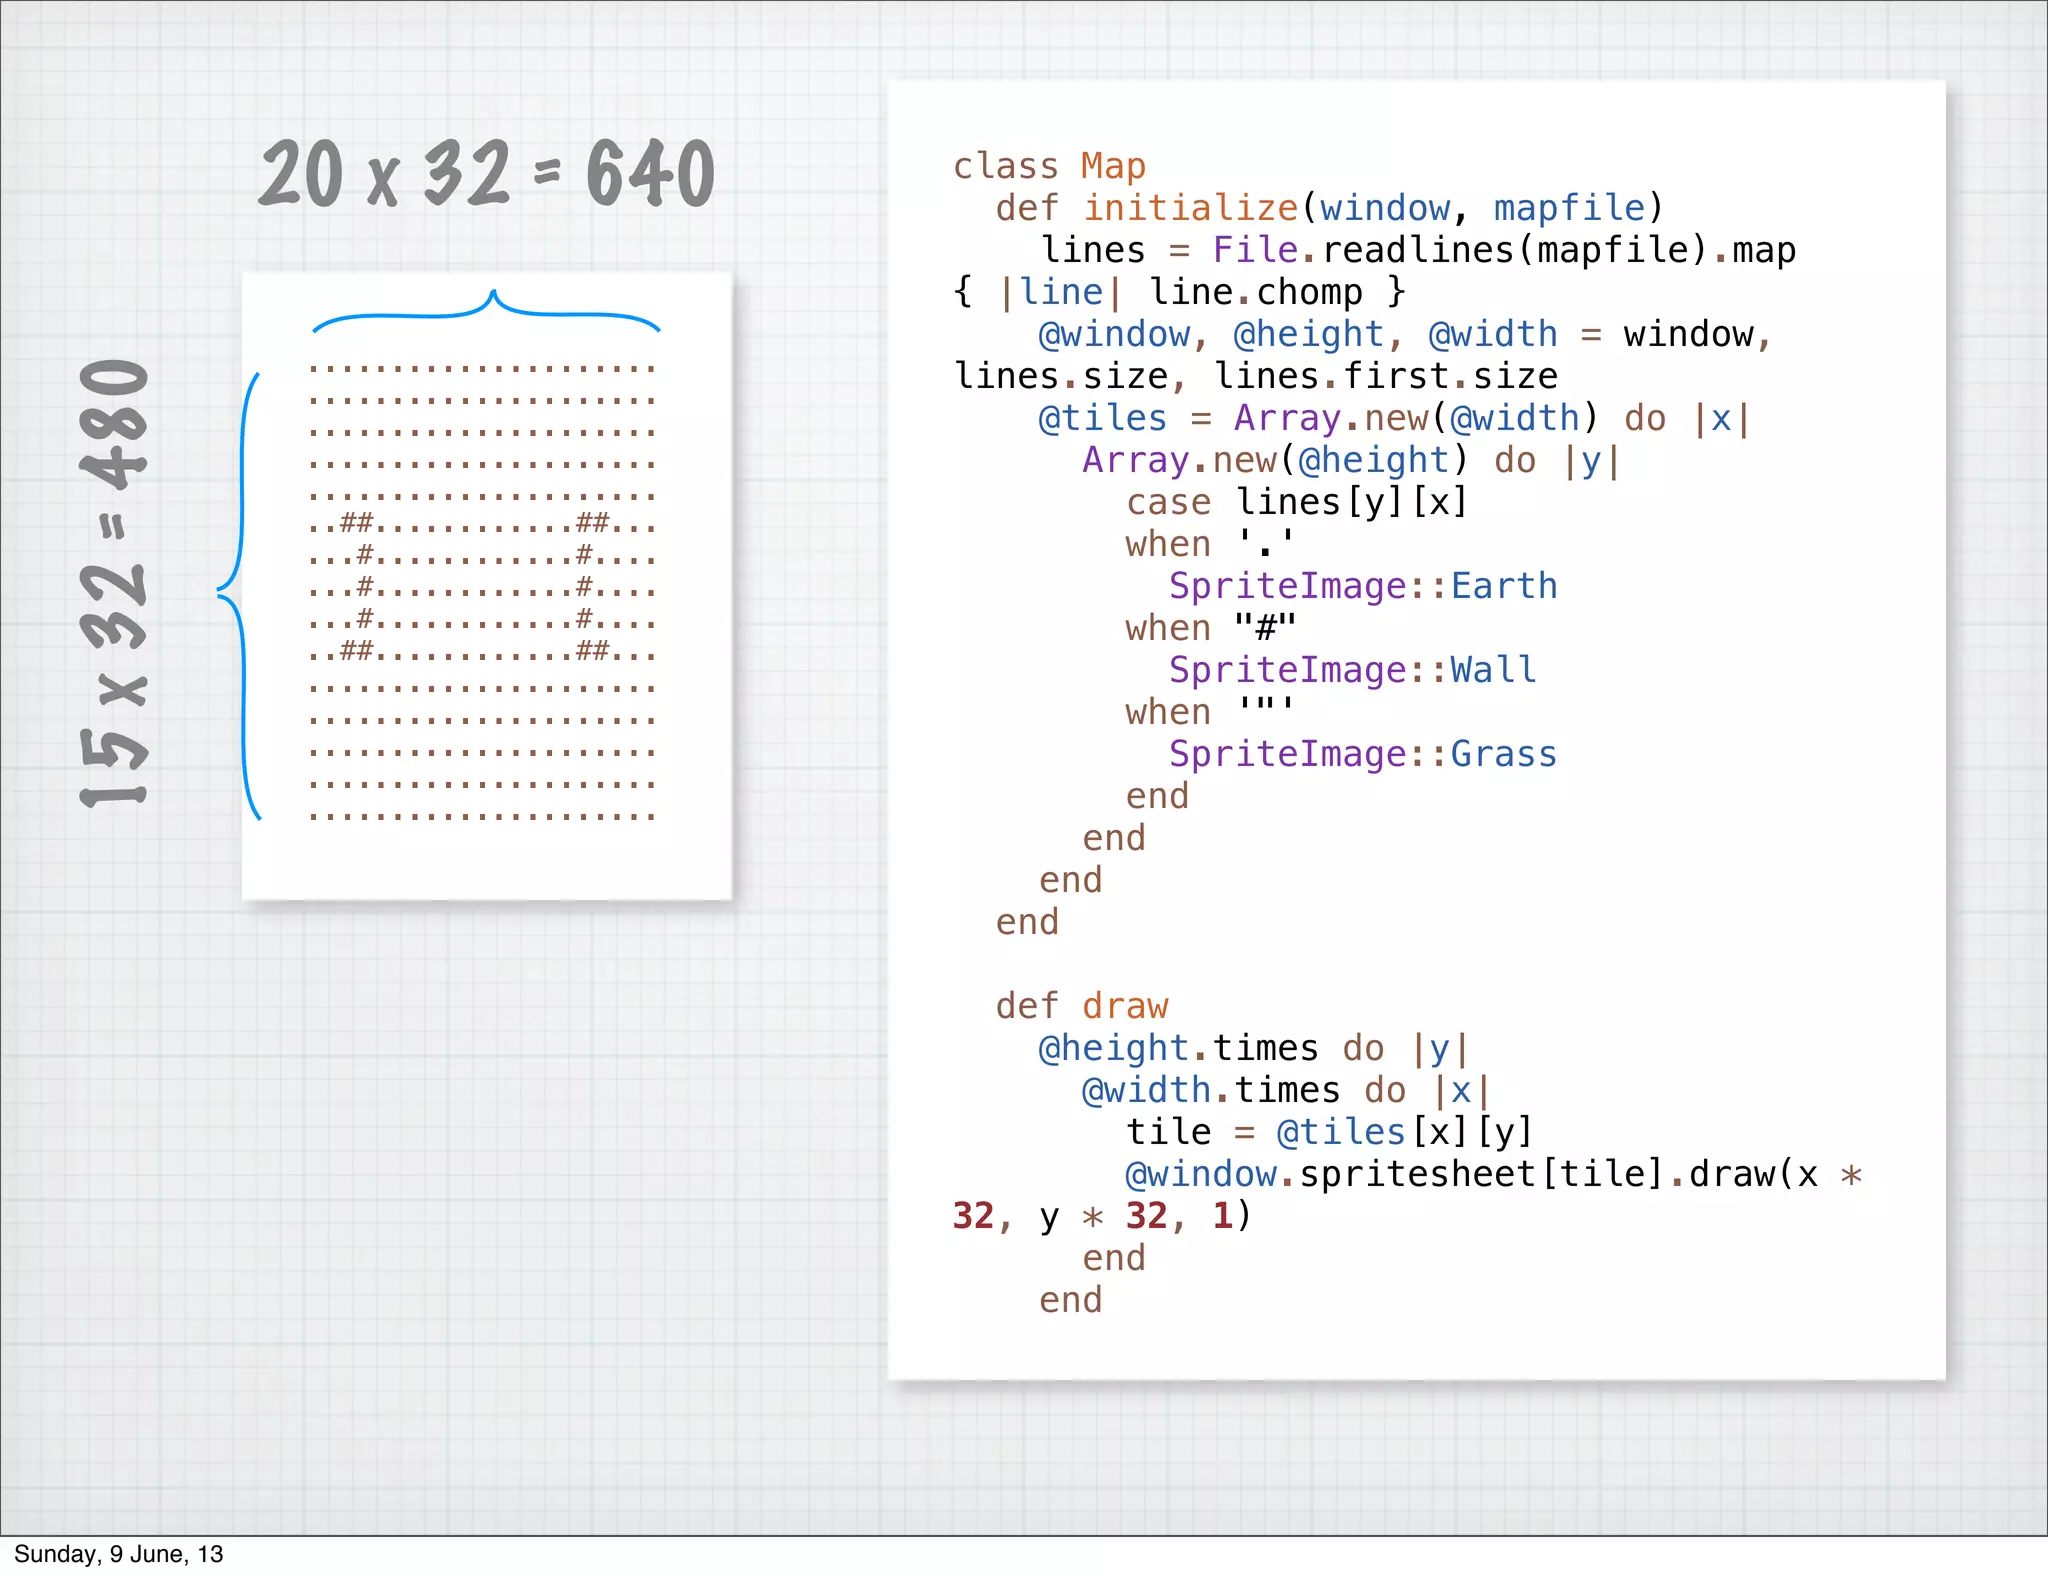Image resolution: width=2048 pixels, height=1576 pixels.
Task: Click 'tile = @tiles[x][y]' assignment
Action: tap(1329, 1132)
